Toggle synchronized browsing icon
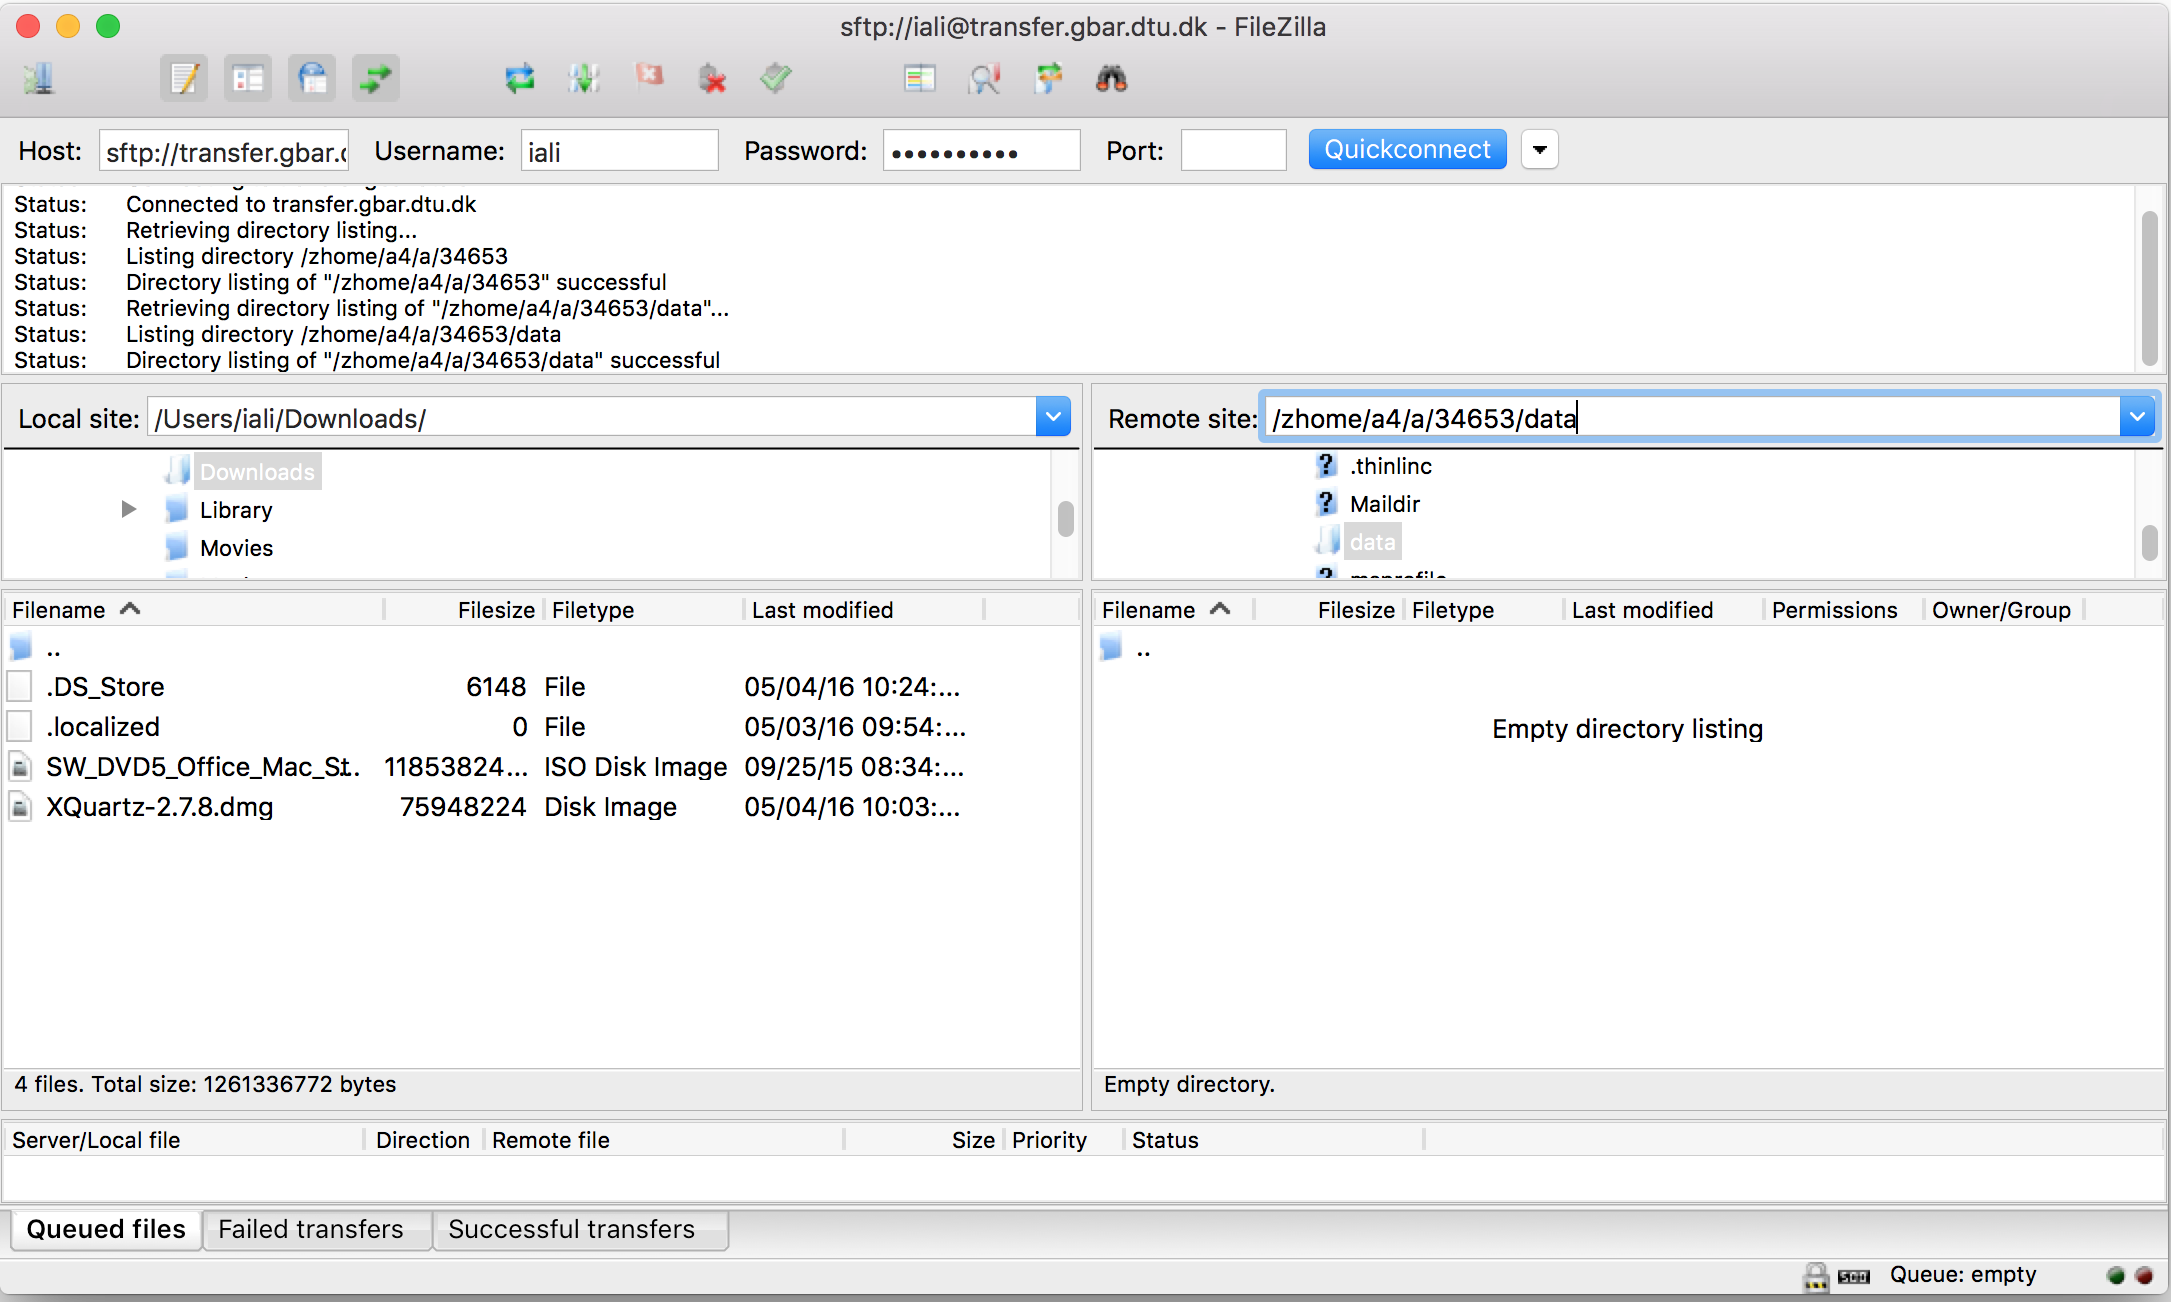The height and width of the screenshot is (1302, 2171). pyautogui.click(x=1048, y=78)
